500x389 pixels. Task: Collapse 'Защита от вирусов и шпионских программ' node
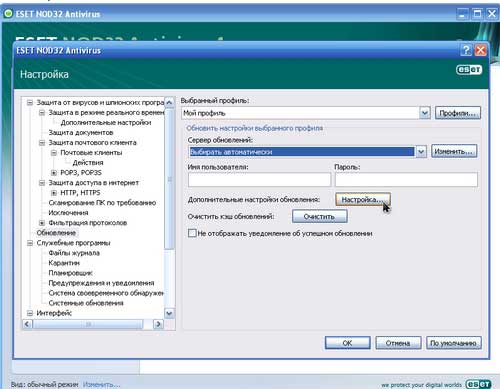coord(30,103)
